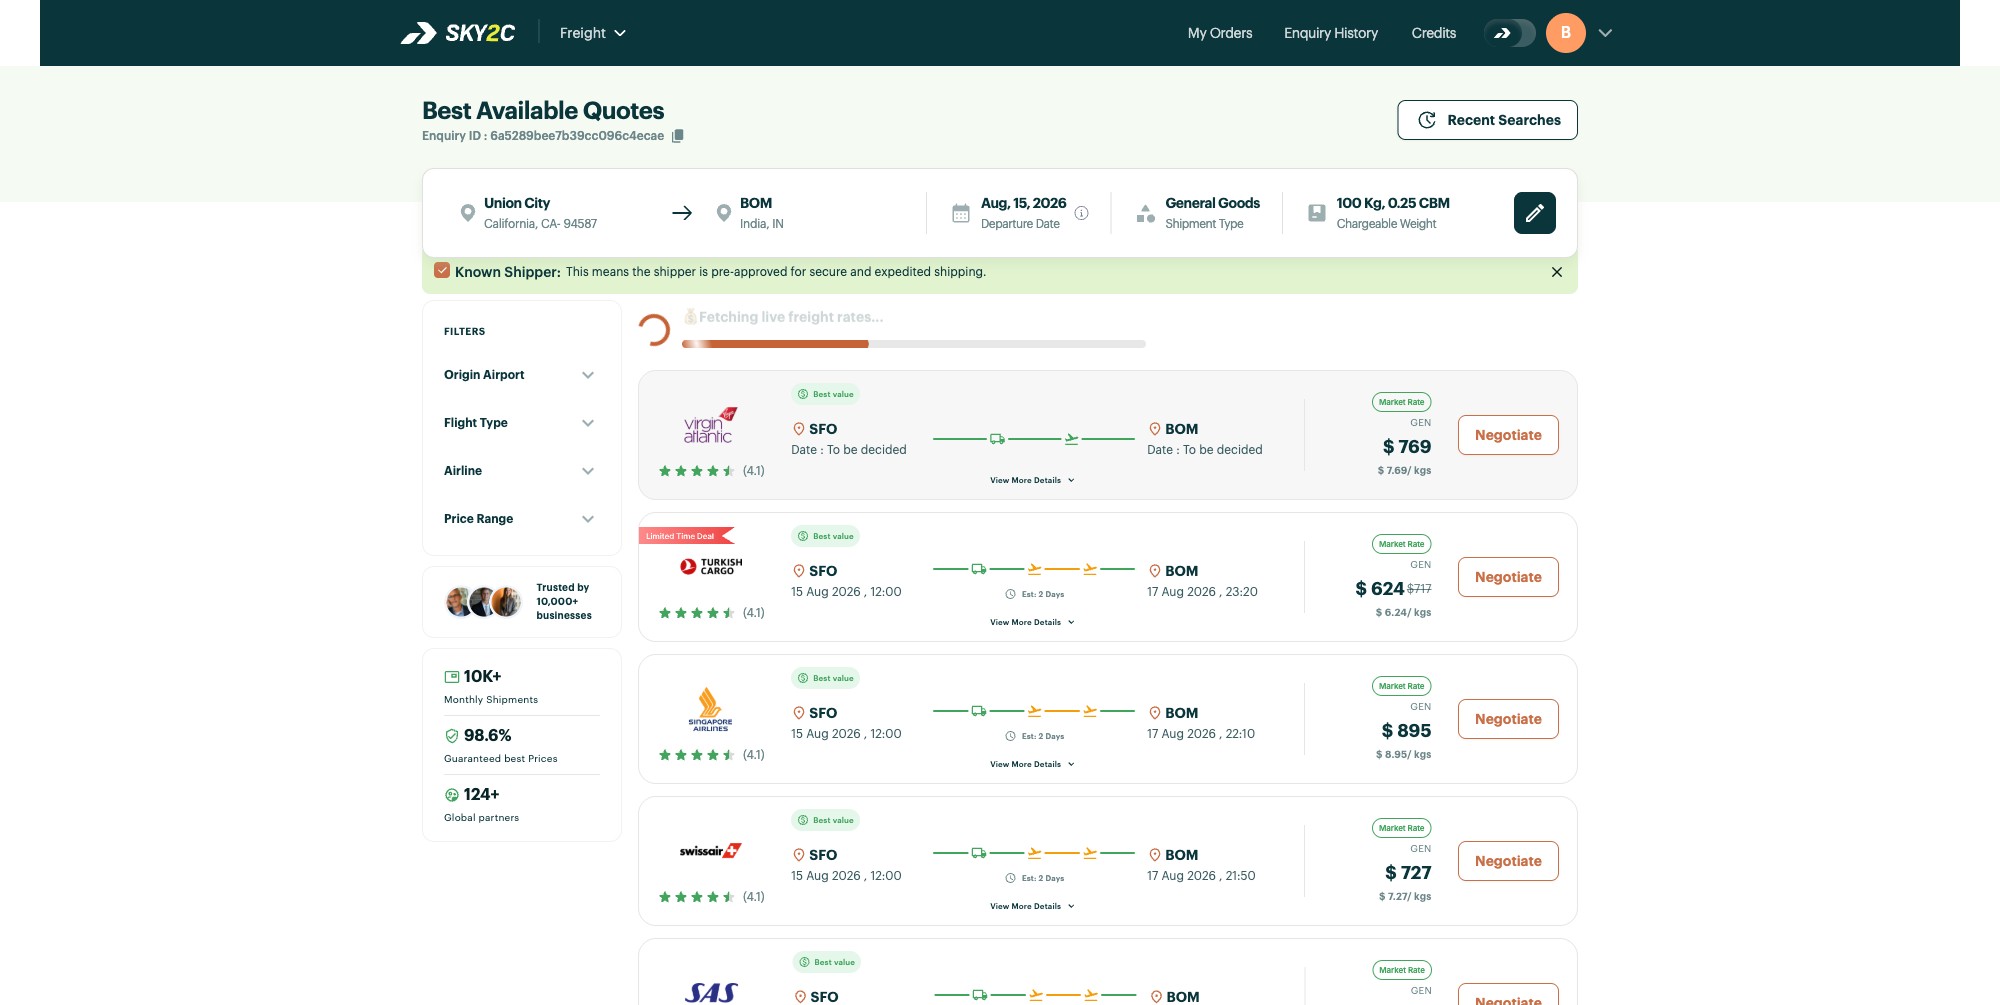
Task: Click the 17 Aug 2026 , 21:50 arrival text
Action: [x=1201, y=876]
